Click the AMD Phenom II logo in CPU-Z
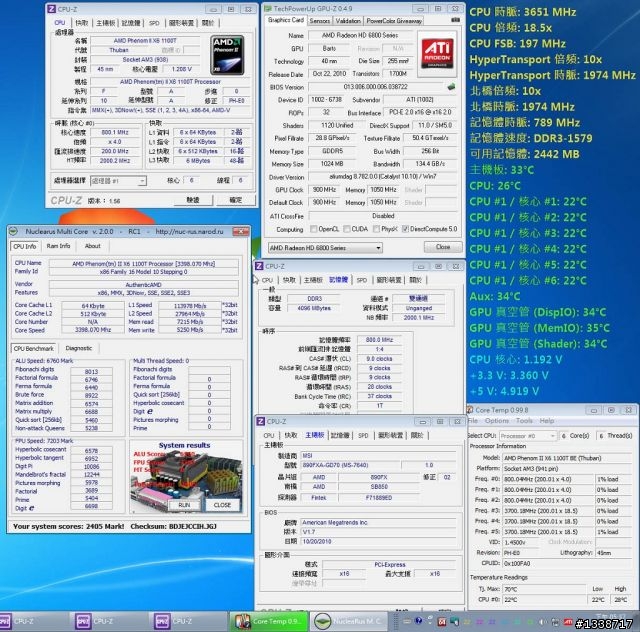This screenshot has height=632, width=640. coord(227,55)
